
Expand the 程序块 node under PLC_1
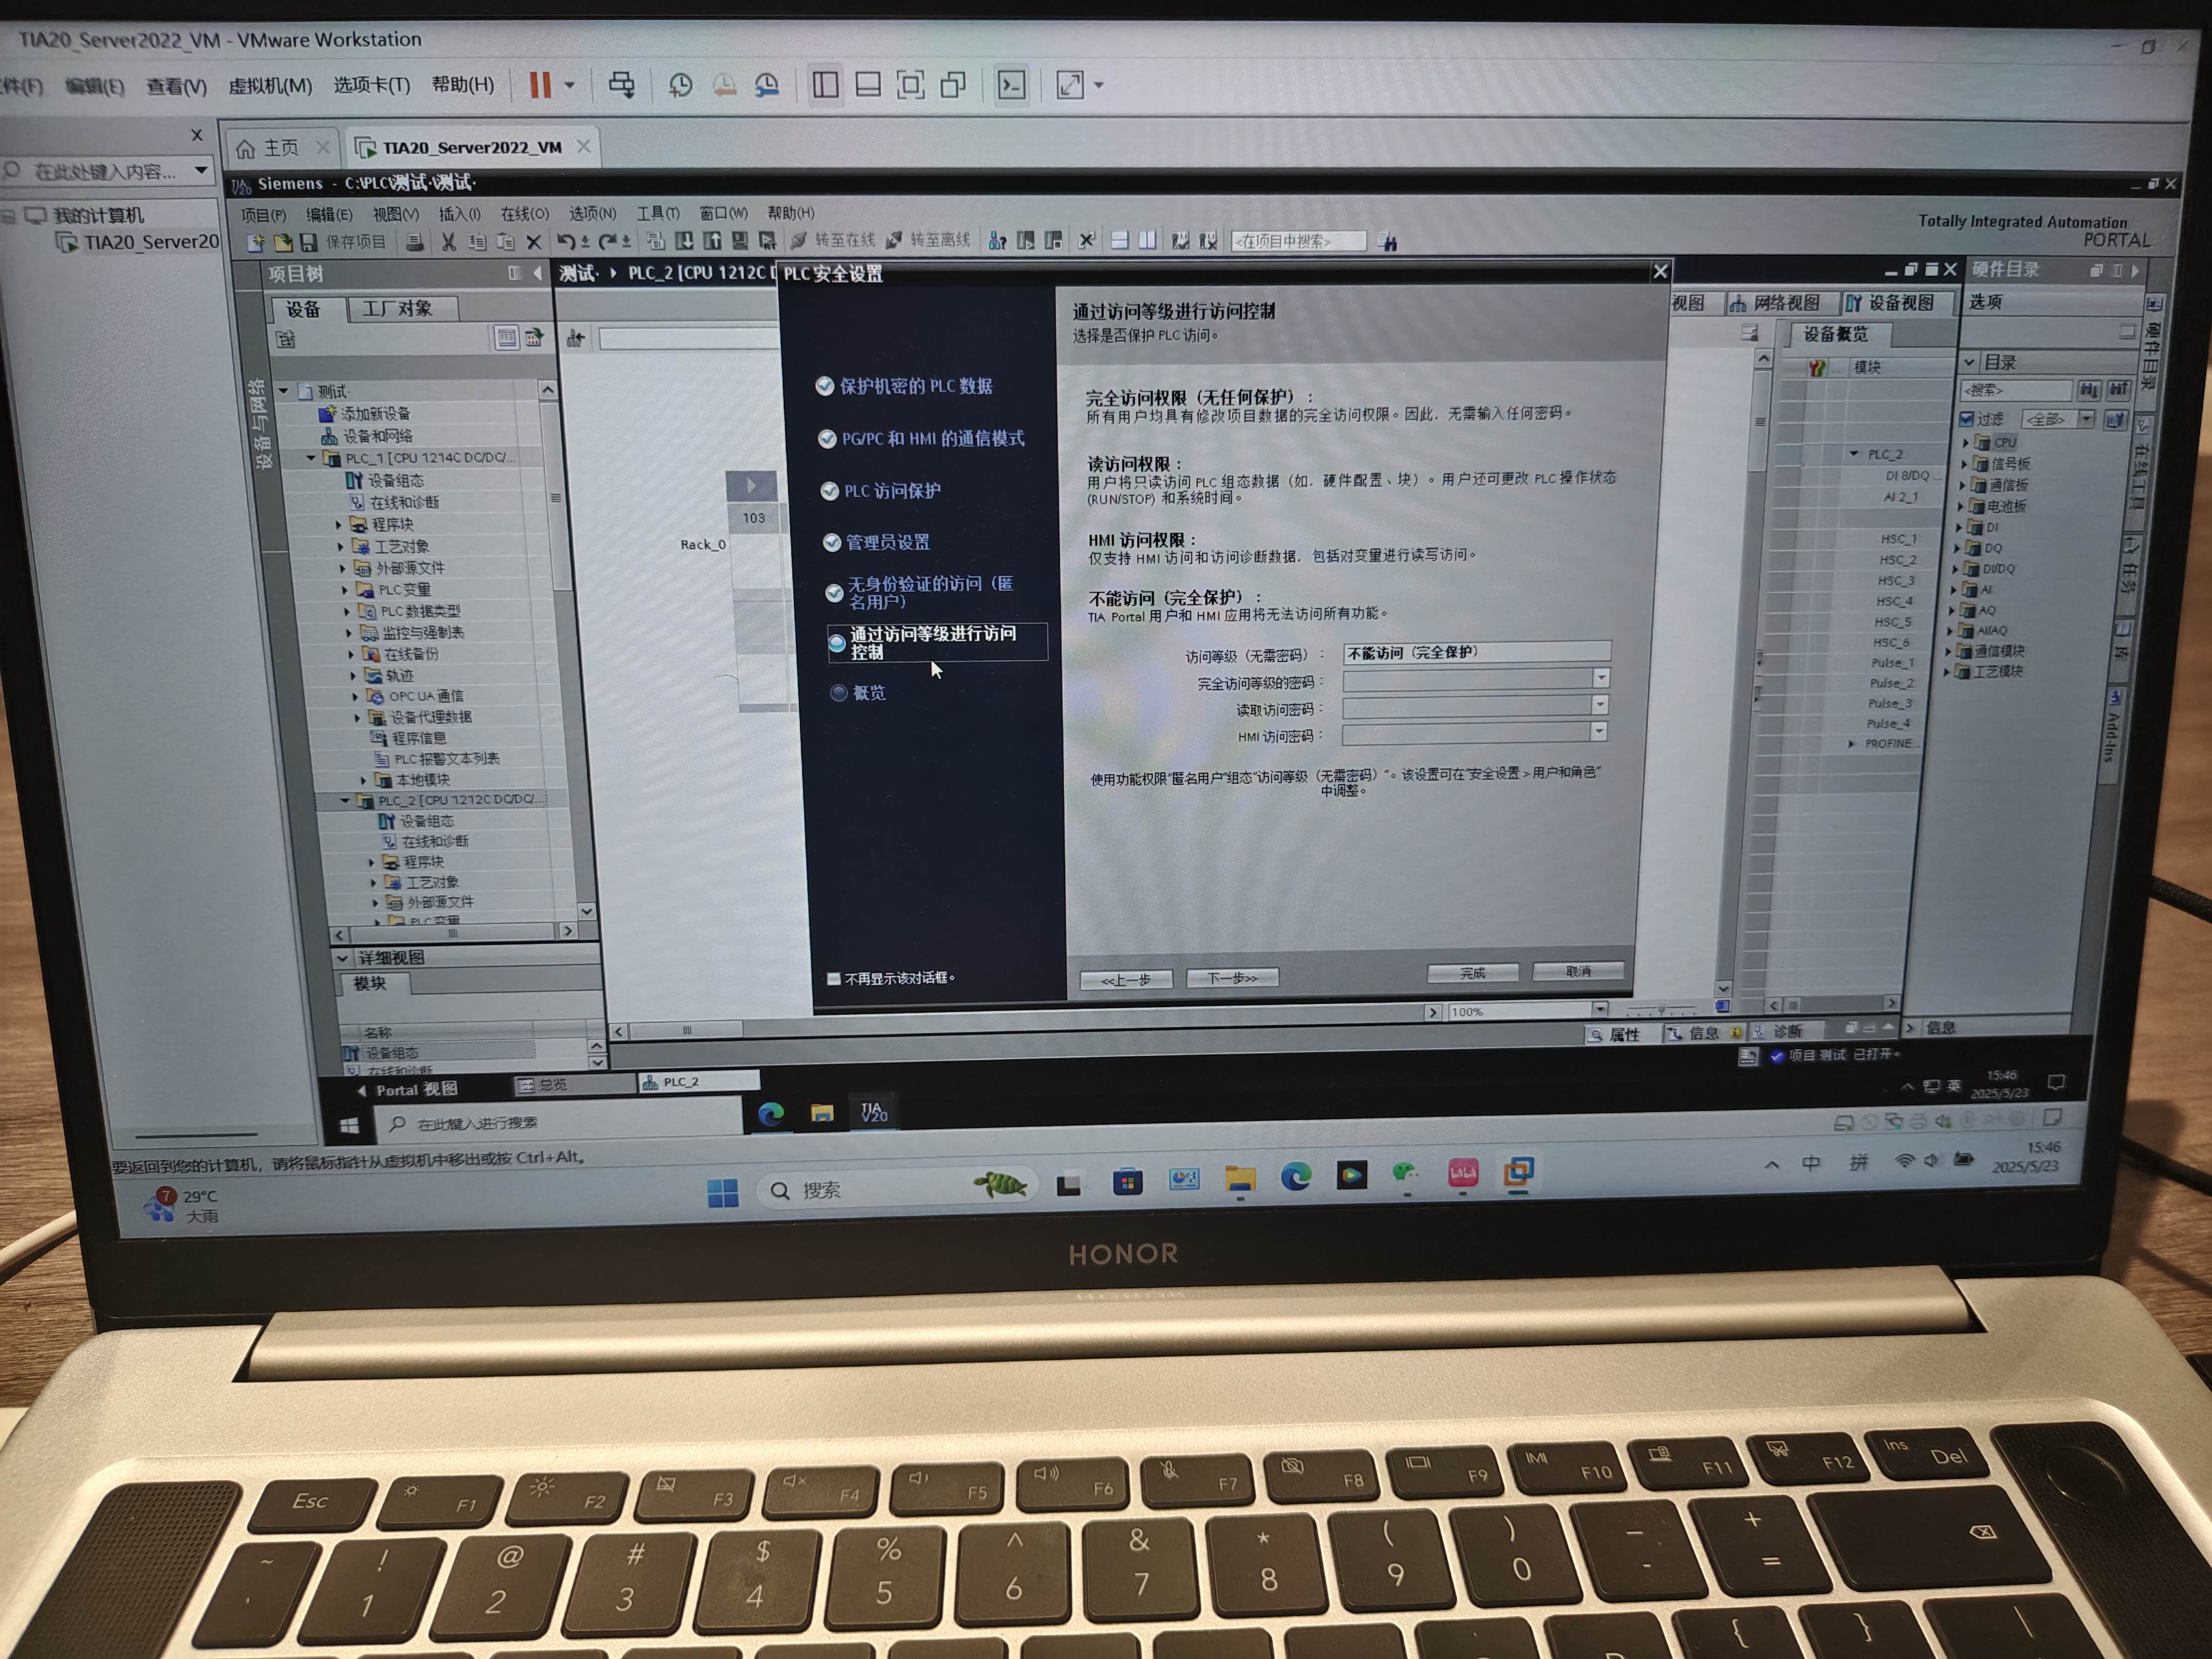[339, 524]
